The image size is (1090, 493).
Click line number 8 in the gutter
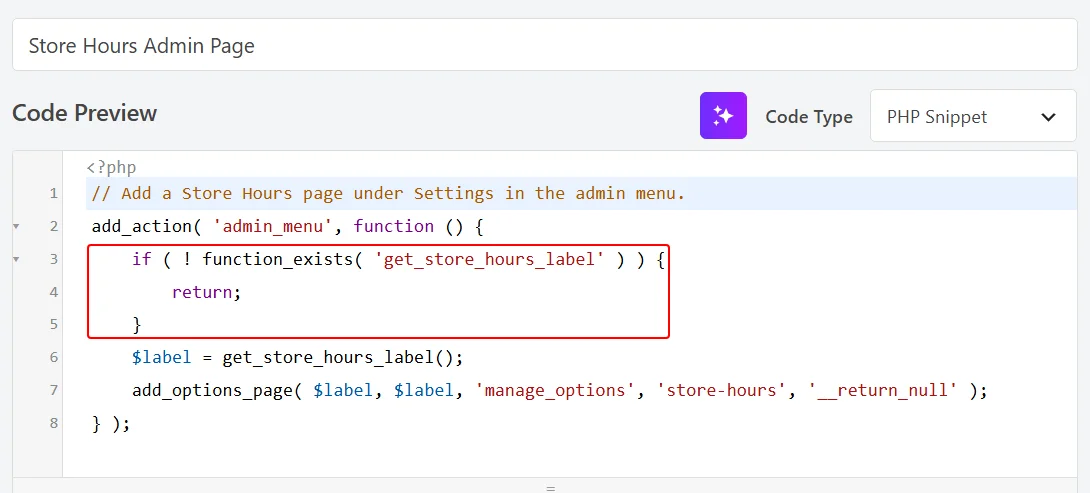pos(54,423)
